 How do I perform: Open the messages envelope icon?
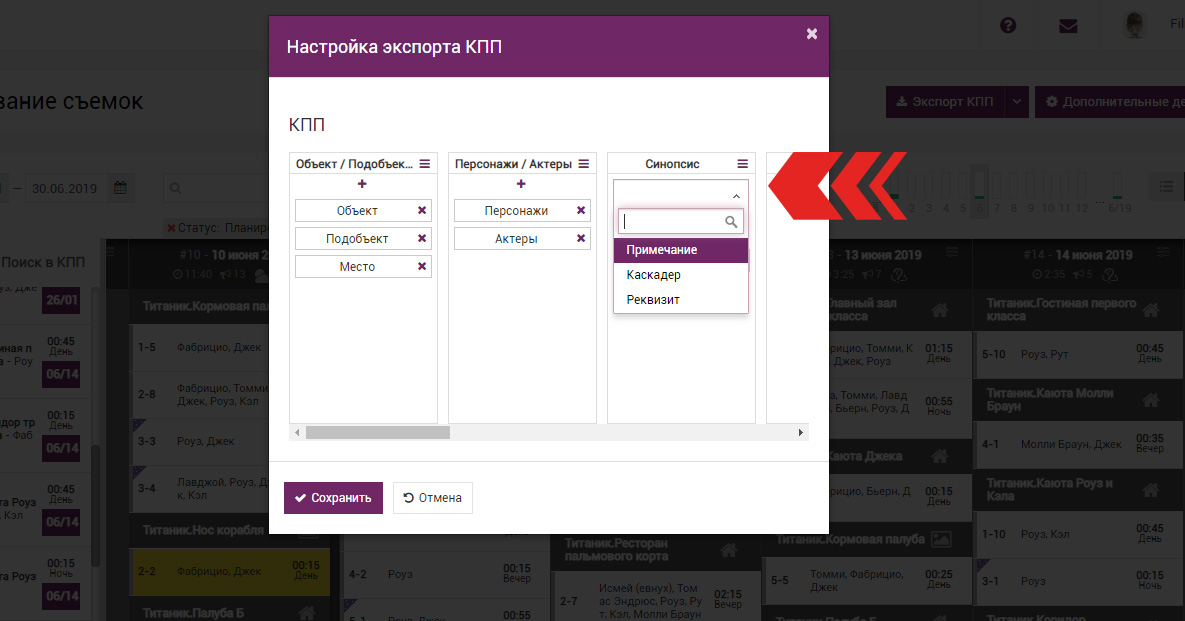1068,26
